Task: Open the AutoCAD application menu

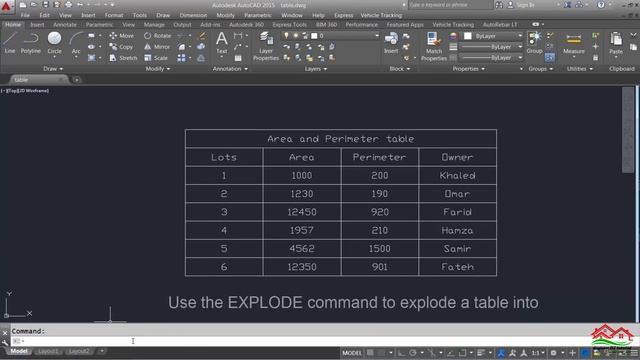Action: coord(7,6)
